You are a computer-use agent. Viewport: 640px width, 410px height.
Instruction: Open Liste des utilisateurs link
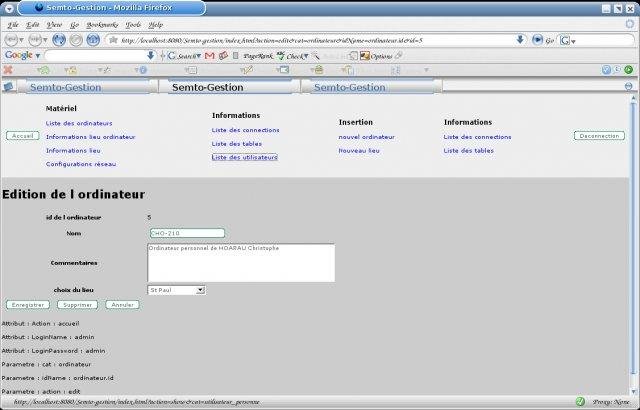click(x=244, y=157)
